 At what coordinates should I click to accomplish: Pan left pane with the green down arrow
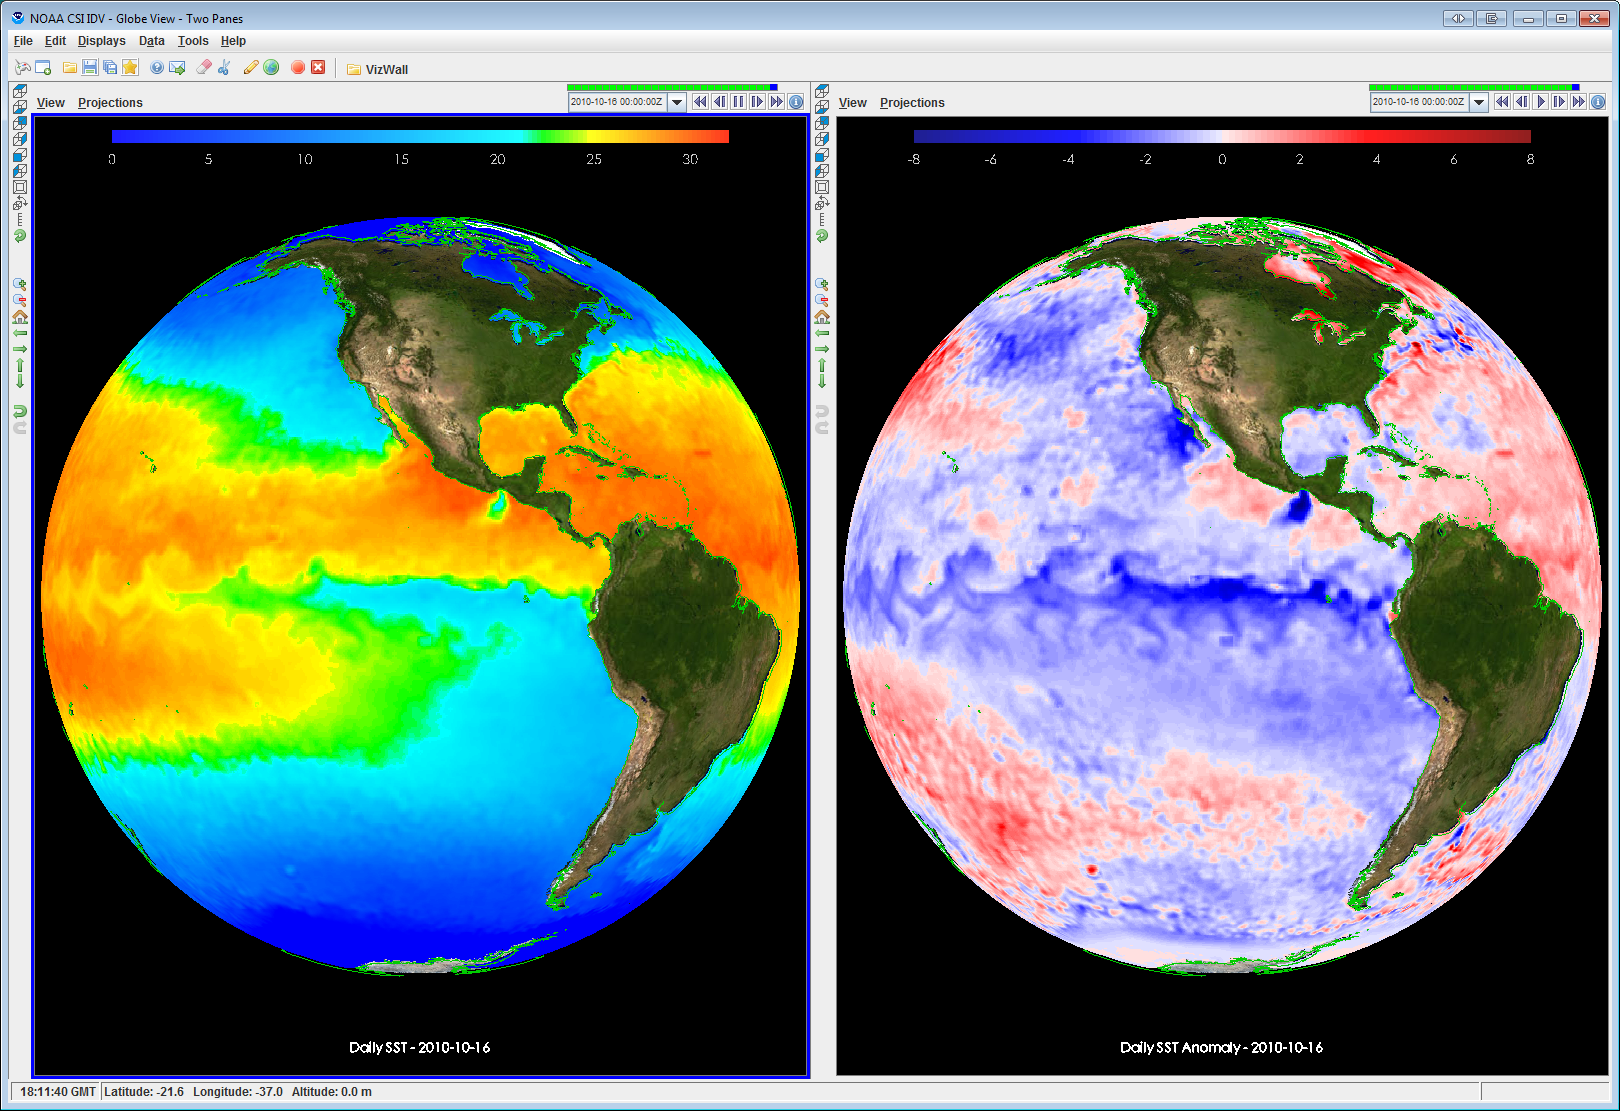click(20, 381)
